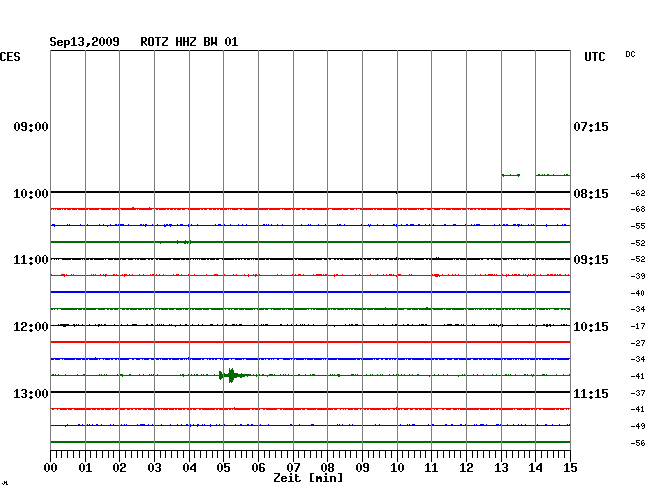The height and width of the screenshot is (494, 650).
Task: Click the station label "ROTZ HHZ BW 01"
Action: [x=189, y=42]
